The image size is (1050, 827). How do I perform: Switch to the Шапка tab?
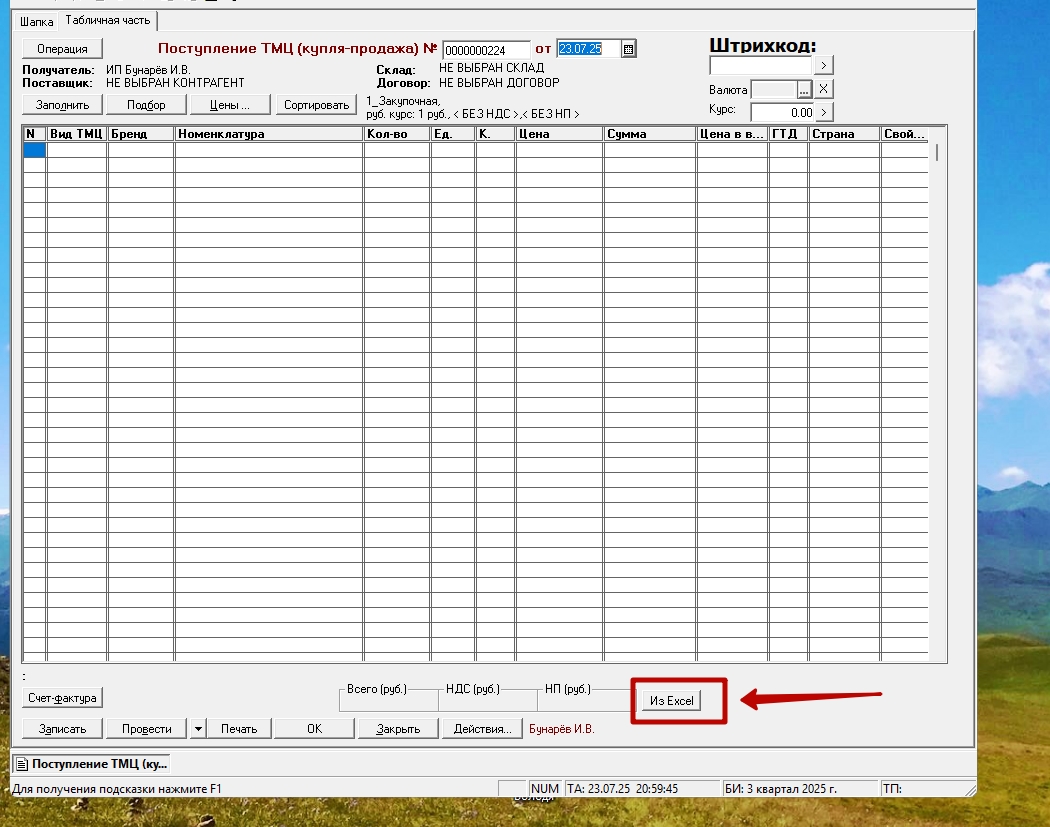click(37, 21)
